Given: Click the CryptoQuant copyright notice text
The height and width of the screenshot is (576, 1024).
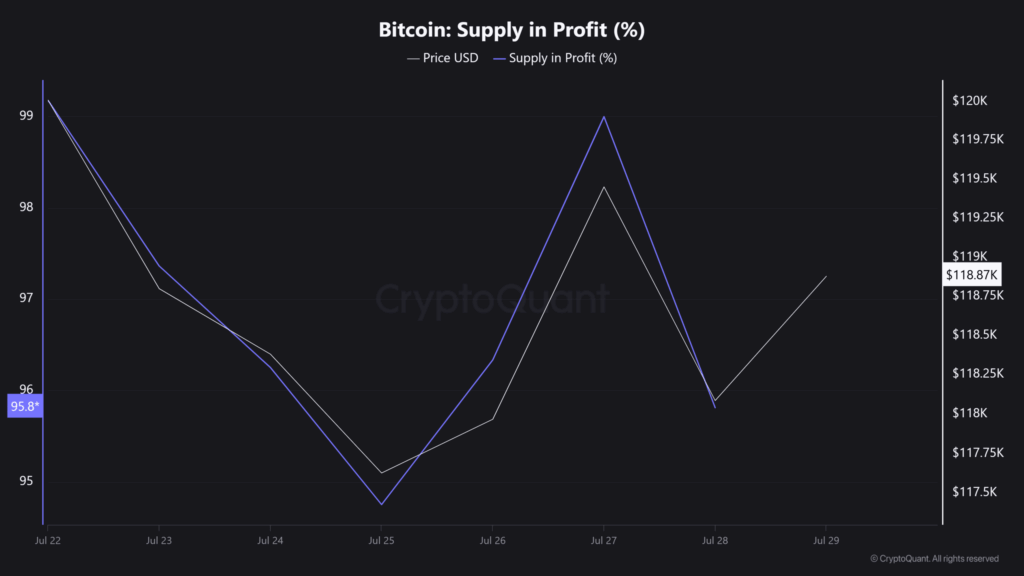Looking at the screenshot, I should (x=934, y=558).
